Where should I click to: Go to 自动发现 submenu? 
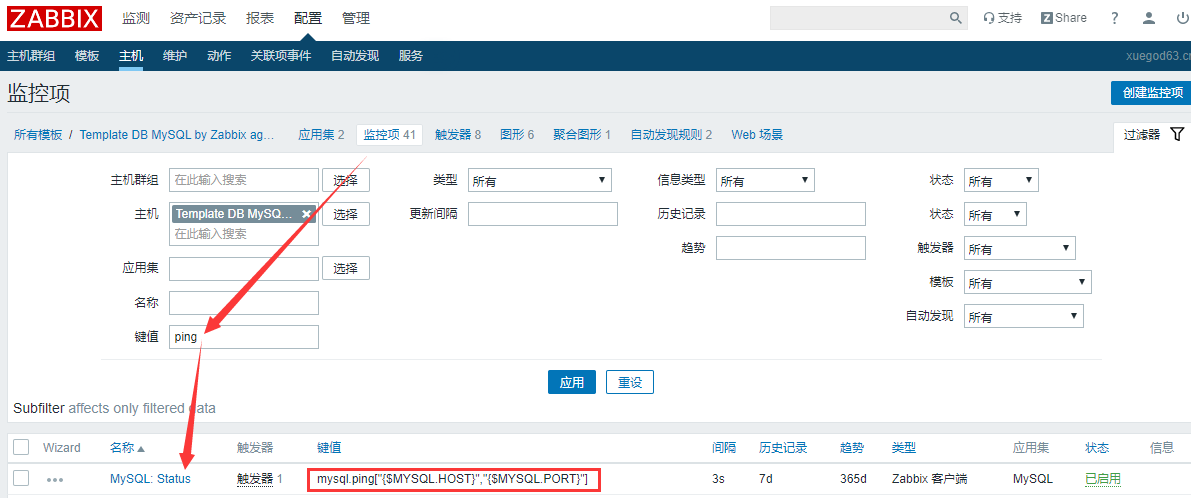point(355,55)
